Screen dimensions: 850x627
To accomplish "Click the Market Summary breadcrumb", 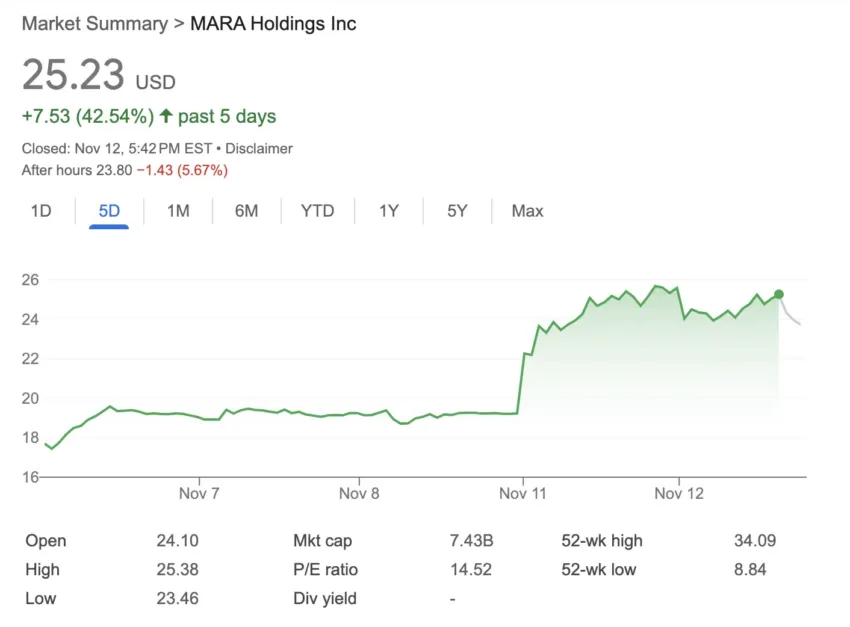I will click(x=95, y=24).
